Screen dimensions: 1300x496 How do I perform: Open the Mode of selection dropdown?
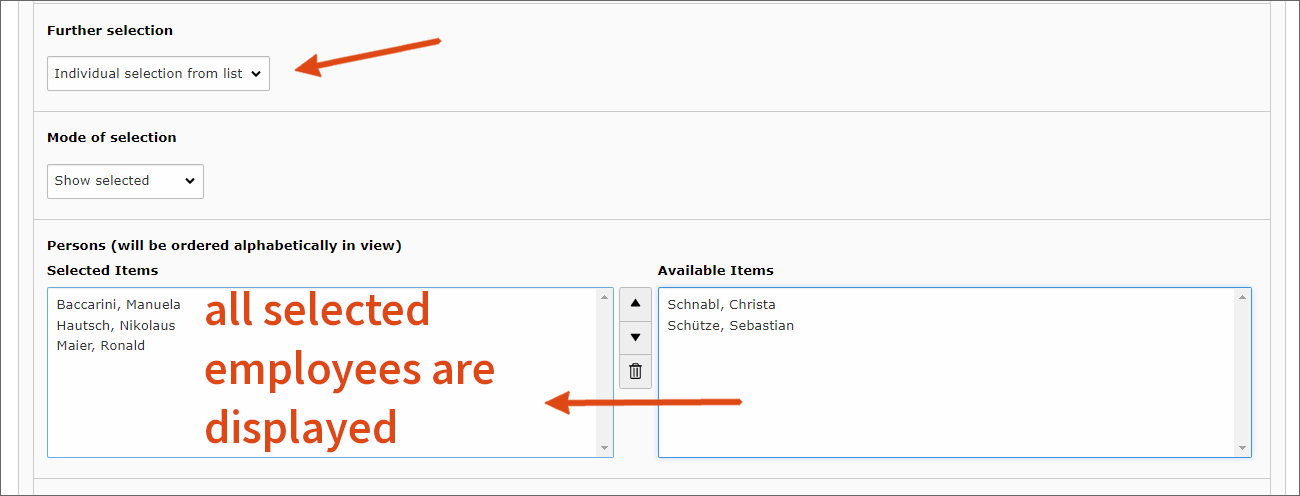[x=125, y=181]
